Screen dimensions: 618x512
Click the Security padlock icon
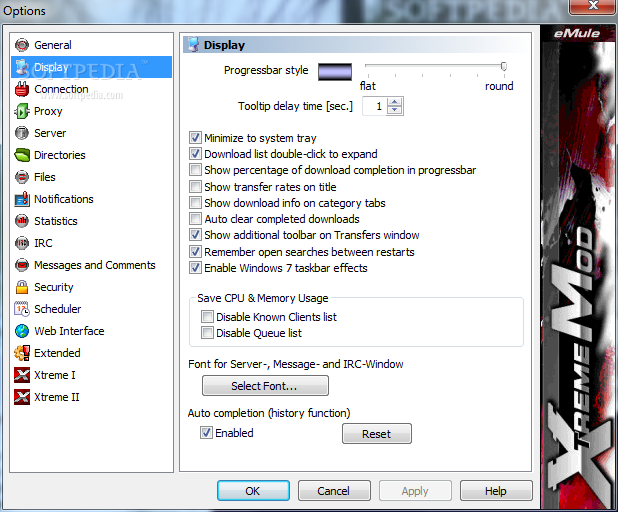point(22,287)
